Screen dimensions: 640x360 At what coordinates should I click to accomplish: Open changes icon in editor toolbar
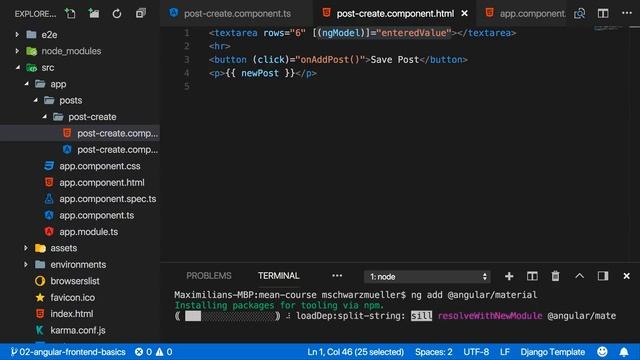tap(579, 13)
